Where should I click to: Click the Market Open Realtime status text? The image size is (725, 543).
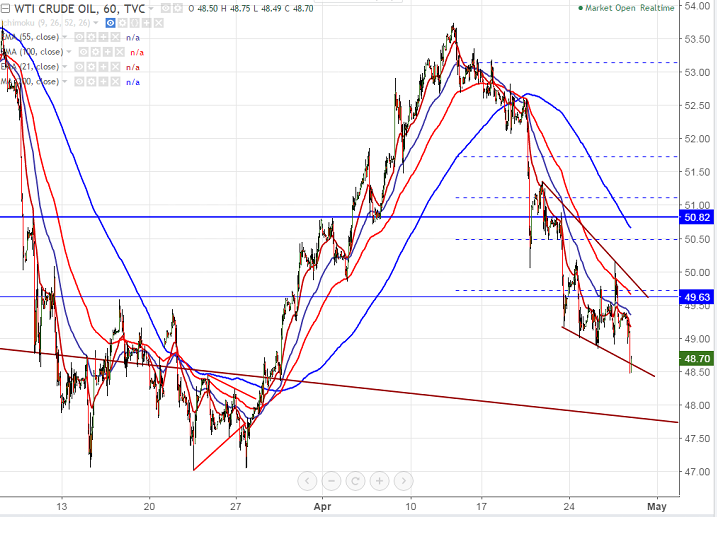(629, 8)
